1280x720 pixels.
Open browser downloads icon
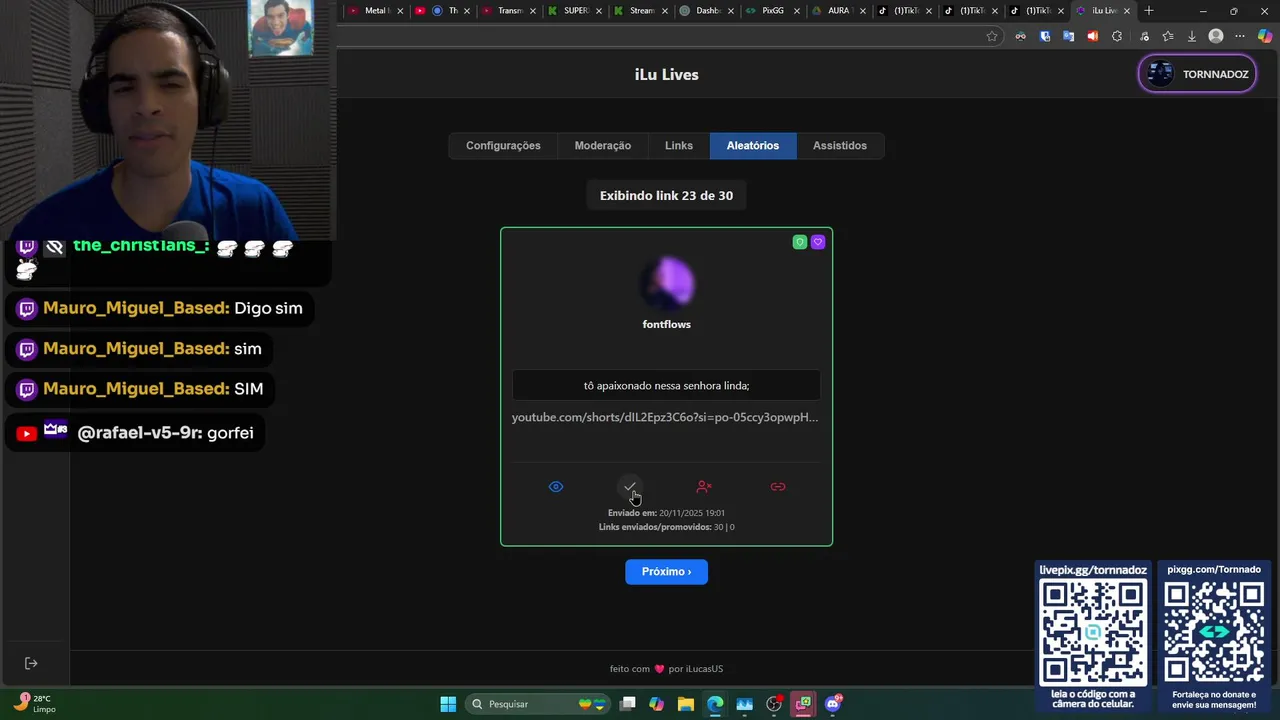coord(1192,36)
